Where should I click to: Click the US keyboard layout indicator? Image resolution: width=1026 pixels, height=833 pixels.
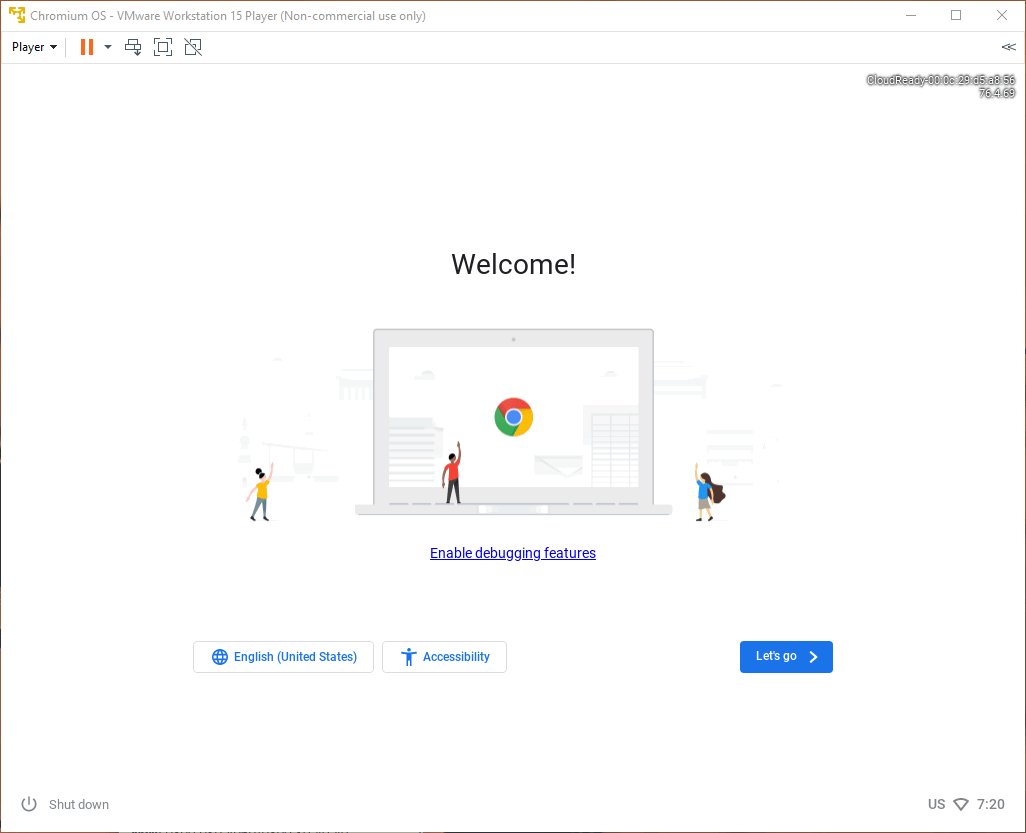[936, 804]
